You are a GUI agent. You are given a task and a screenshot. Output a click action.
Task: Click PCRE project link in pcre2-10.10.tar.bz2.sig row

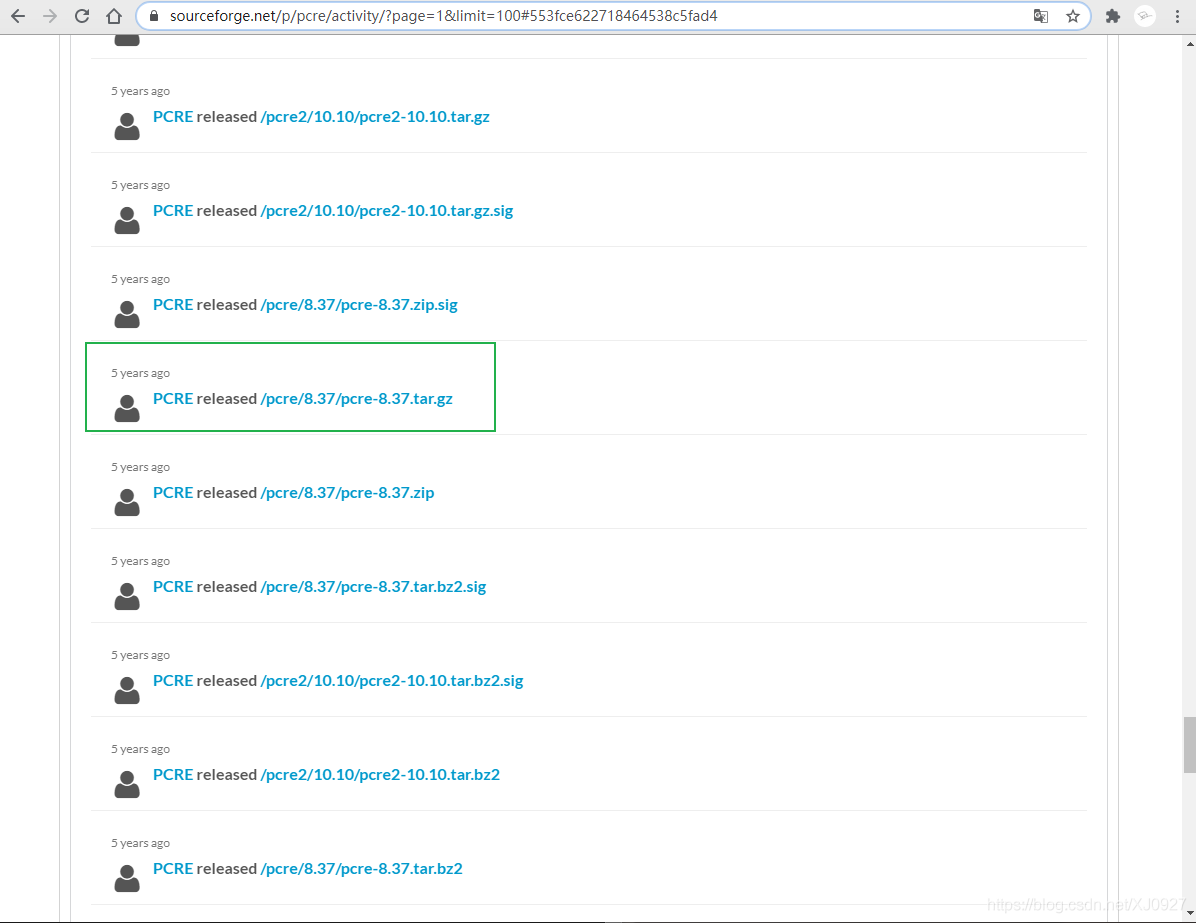click(173, 680)
